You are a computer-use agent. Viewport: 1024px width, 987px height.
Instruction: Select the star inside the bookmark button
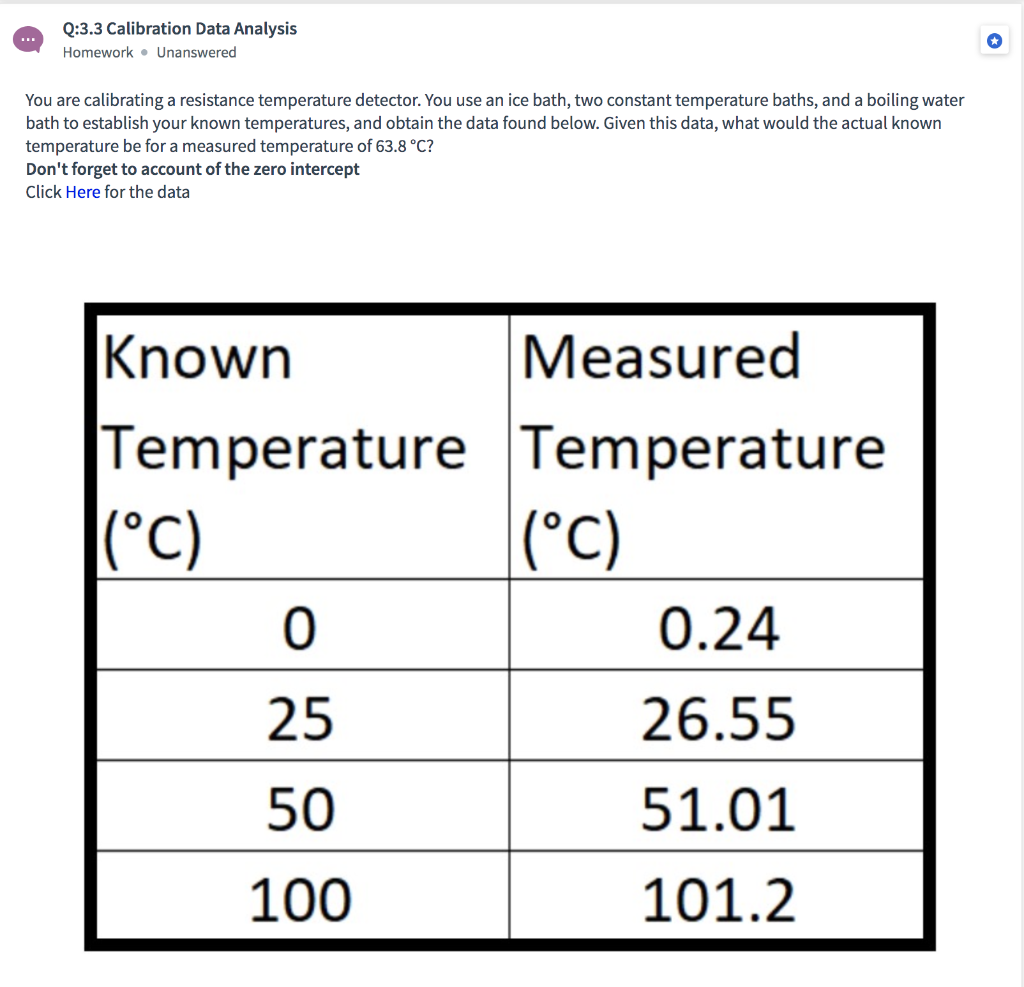994,40
